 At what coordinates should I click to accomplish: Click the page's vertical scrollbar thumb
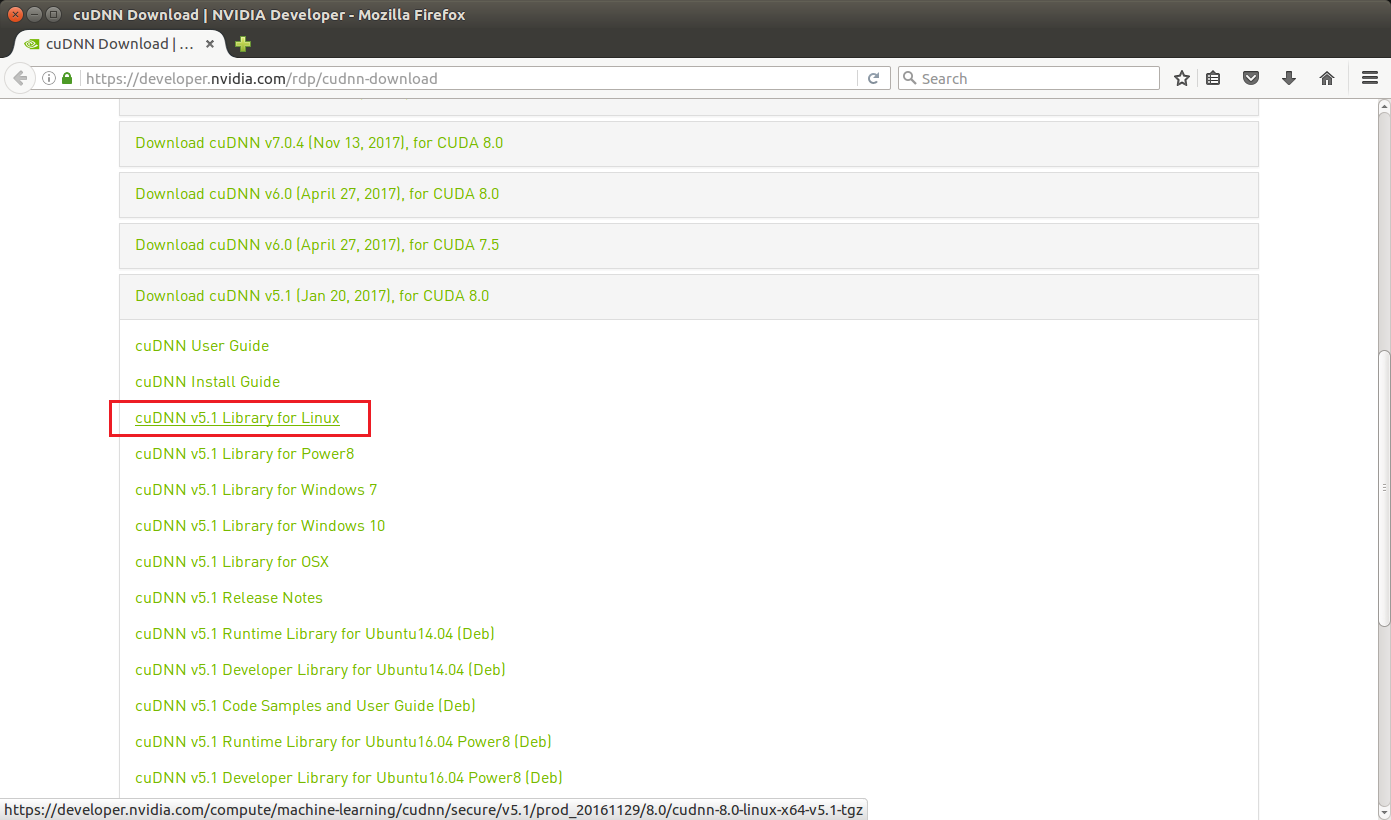[x=1383, y=490]
